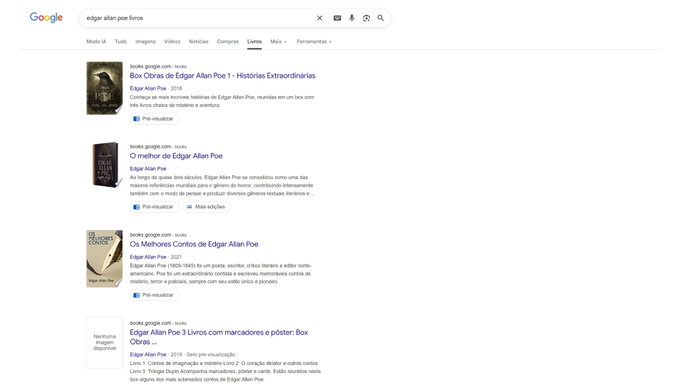
Task: Open O melhor de Edgar Allan Poe link
Action: point(176,156)
